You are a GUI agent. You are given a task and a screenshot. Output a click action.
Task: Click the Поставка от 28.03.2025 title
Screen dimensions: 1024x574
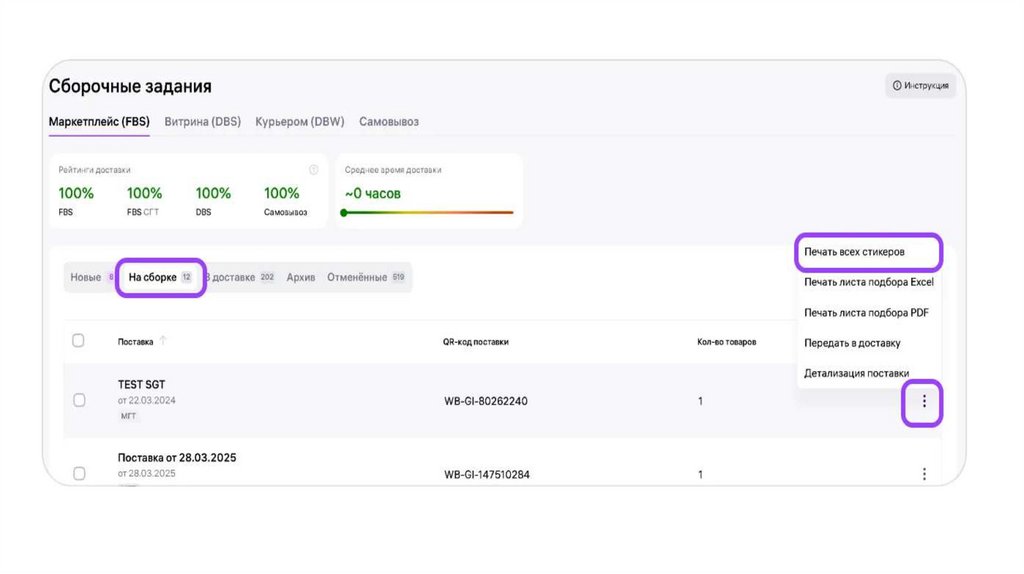177,458
